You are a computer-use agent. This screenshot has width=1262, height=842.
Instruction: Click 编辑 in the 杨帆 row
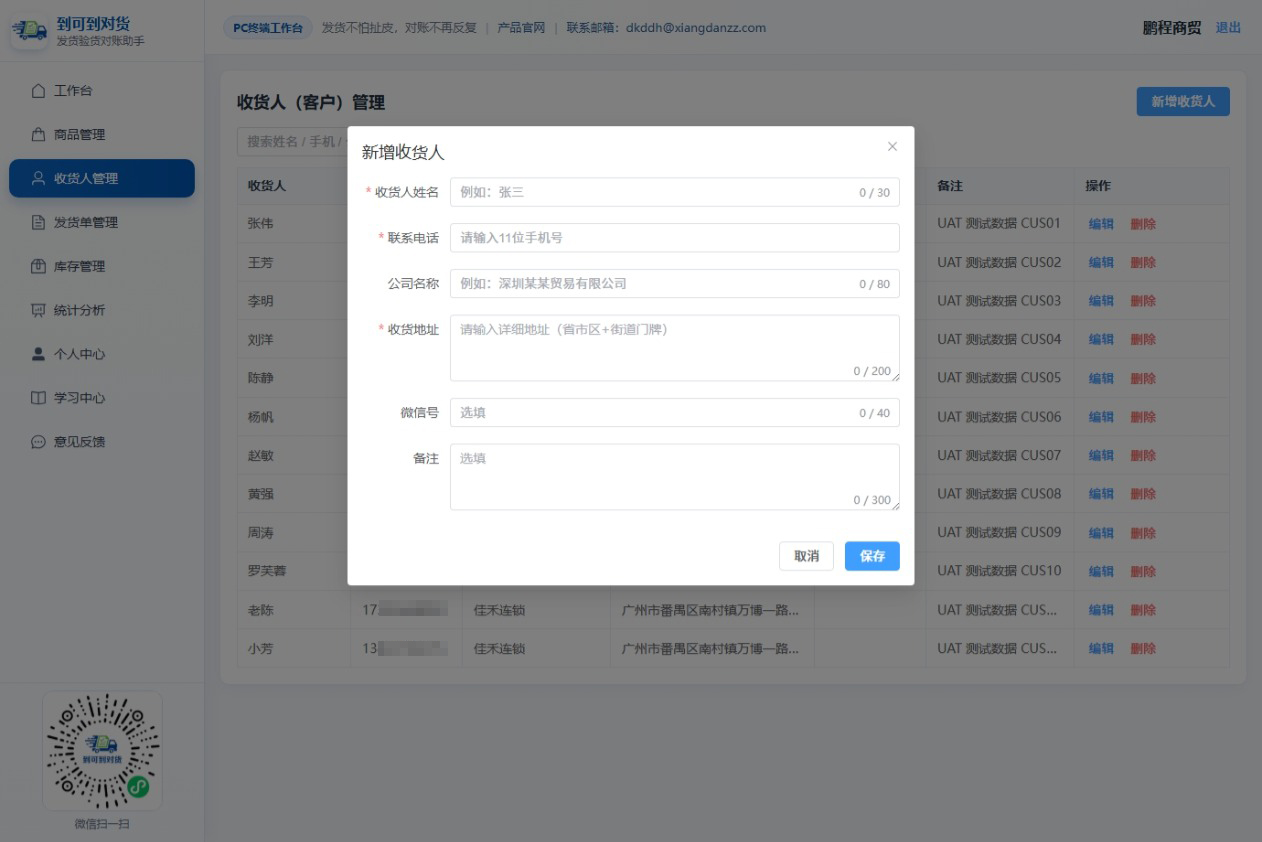click(x=1101, y=417)
